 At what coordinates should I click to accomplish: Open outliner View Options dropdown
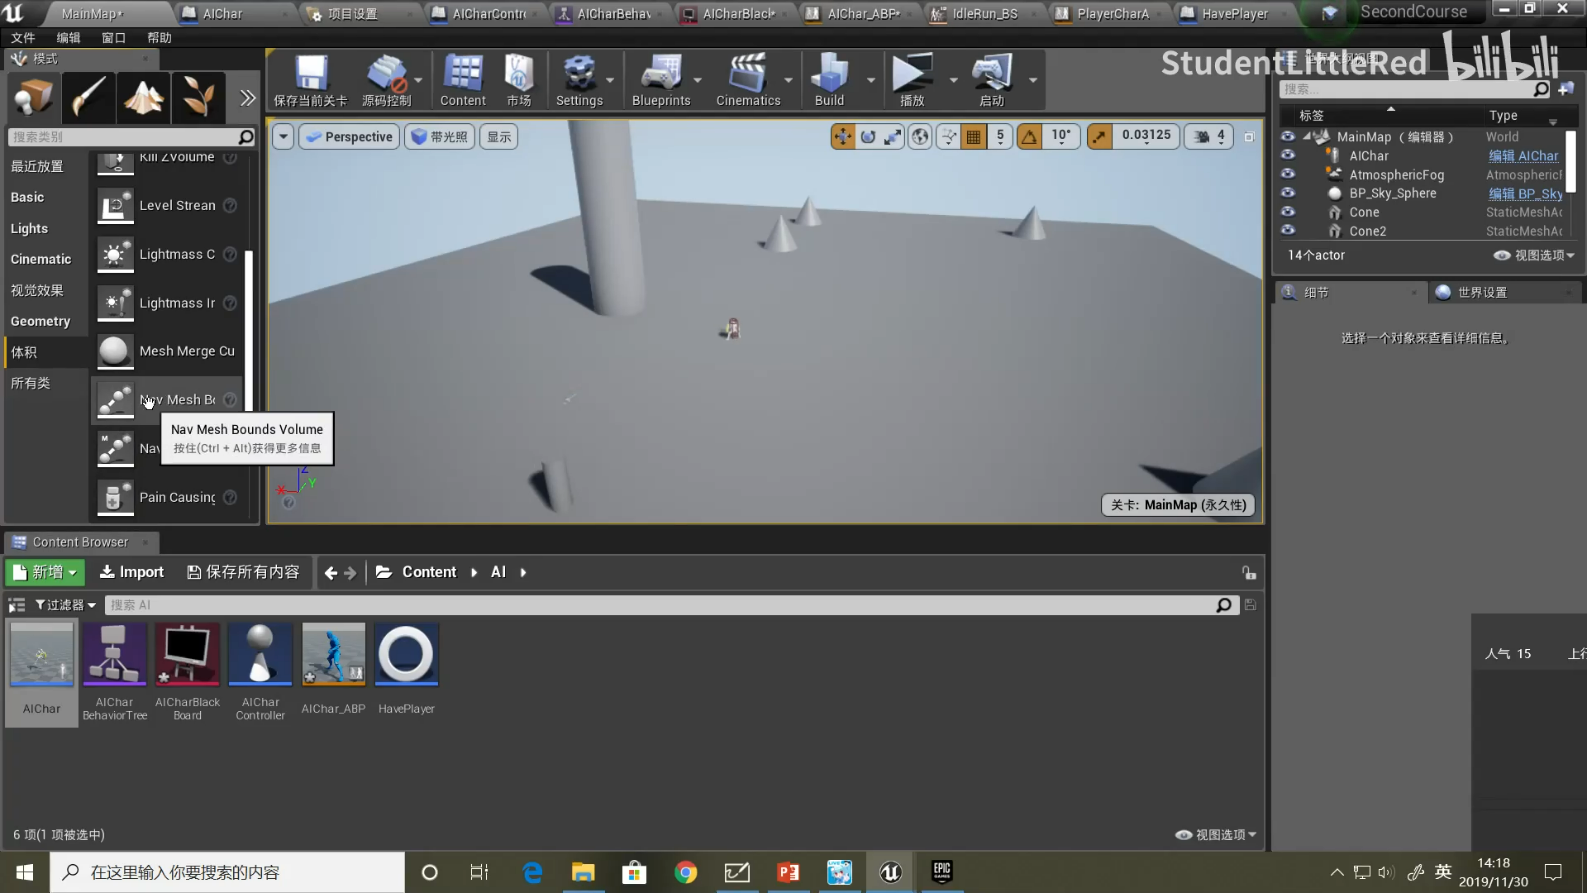tap(1534, 255)
